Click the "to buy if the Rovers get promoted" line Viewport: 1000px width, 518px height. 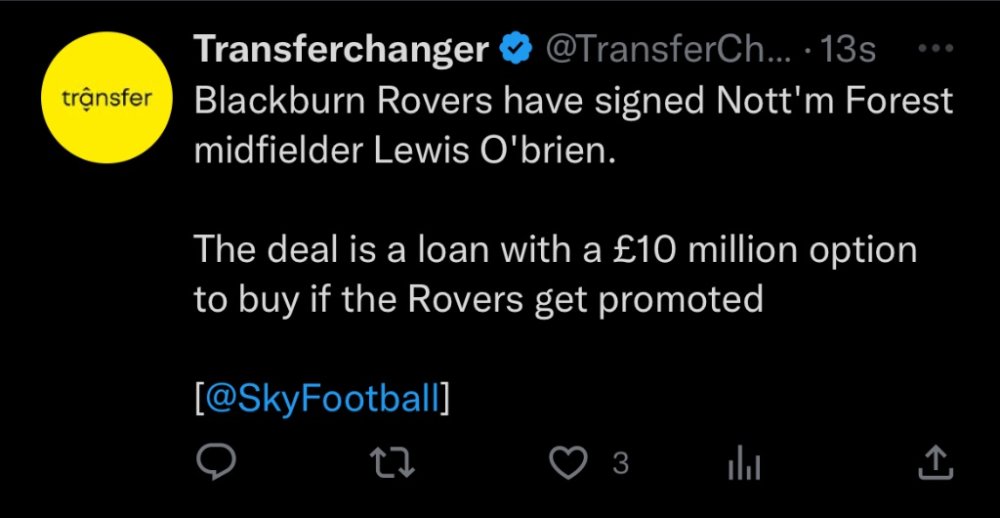[478, 298]
